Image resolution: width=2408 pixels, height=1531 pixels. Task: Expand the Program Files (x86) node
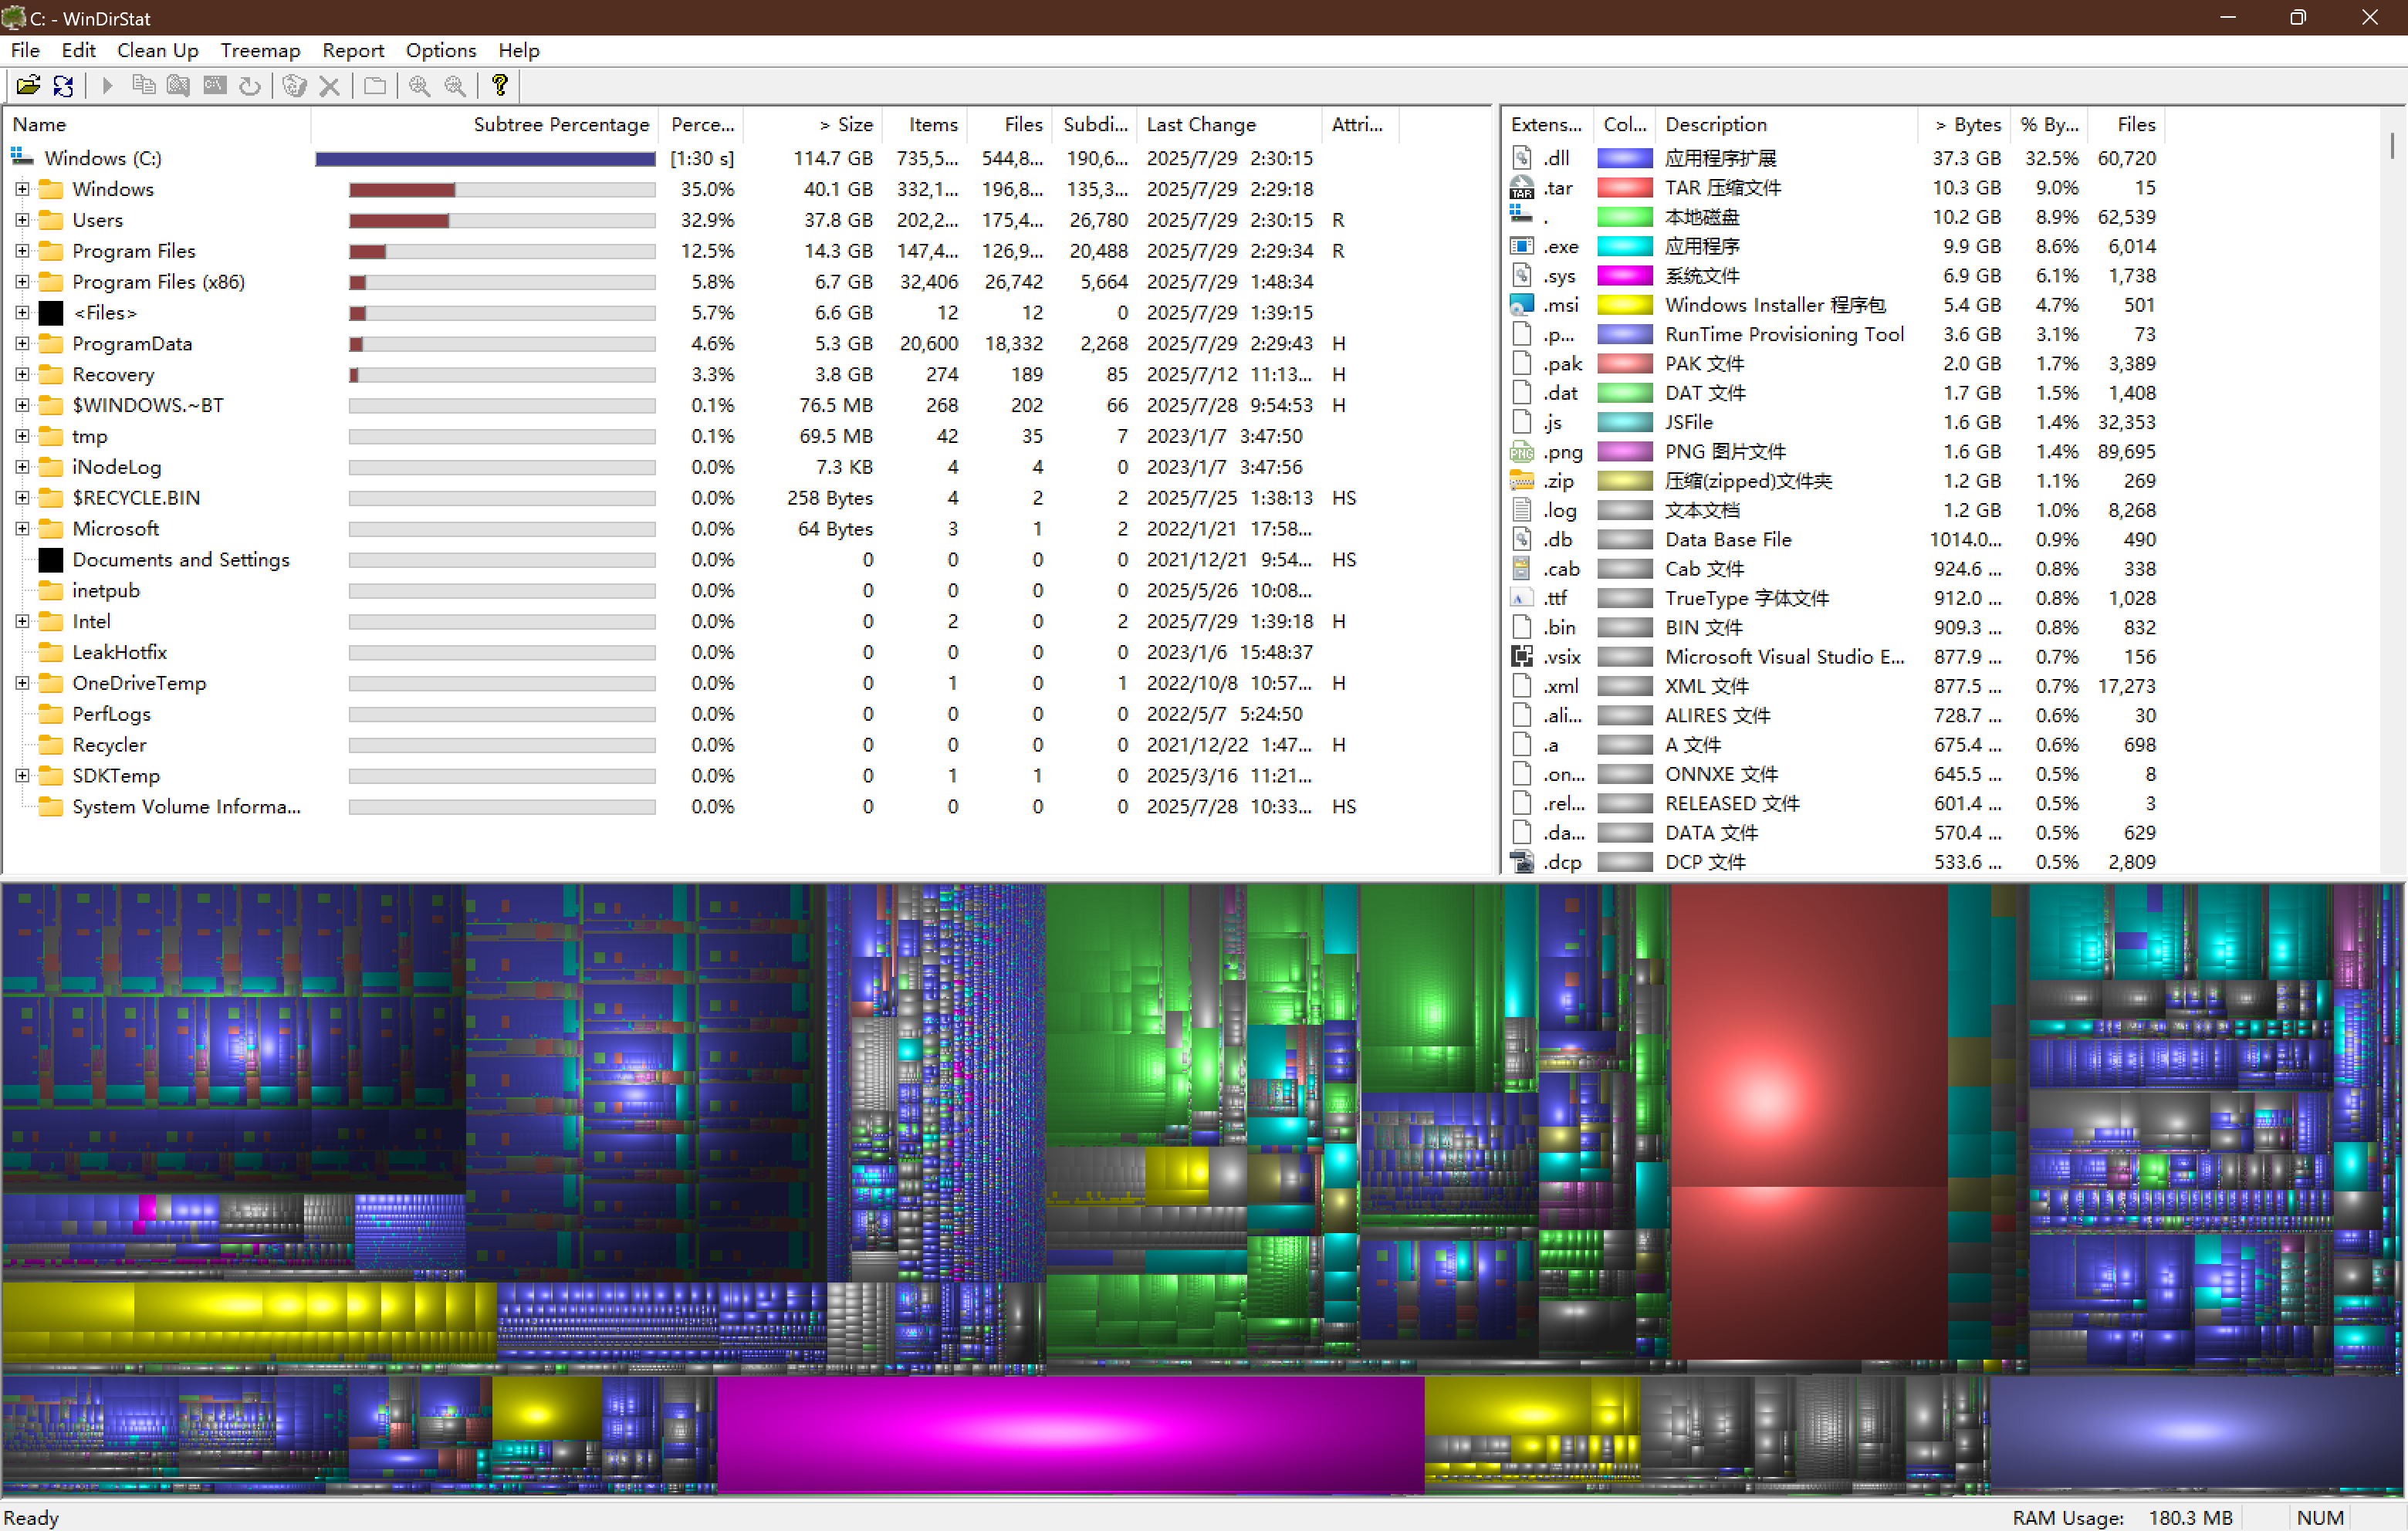(x=22, y=282)
